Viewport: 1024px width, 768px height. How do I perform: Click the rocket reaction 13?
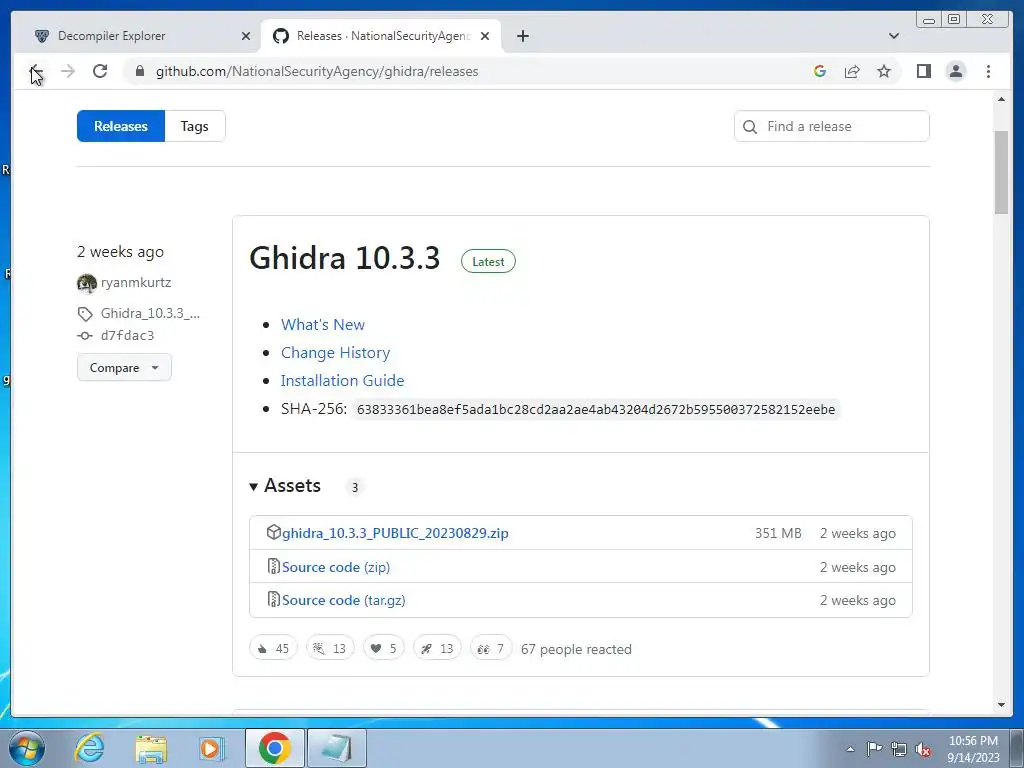[438, 648]
